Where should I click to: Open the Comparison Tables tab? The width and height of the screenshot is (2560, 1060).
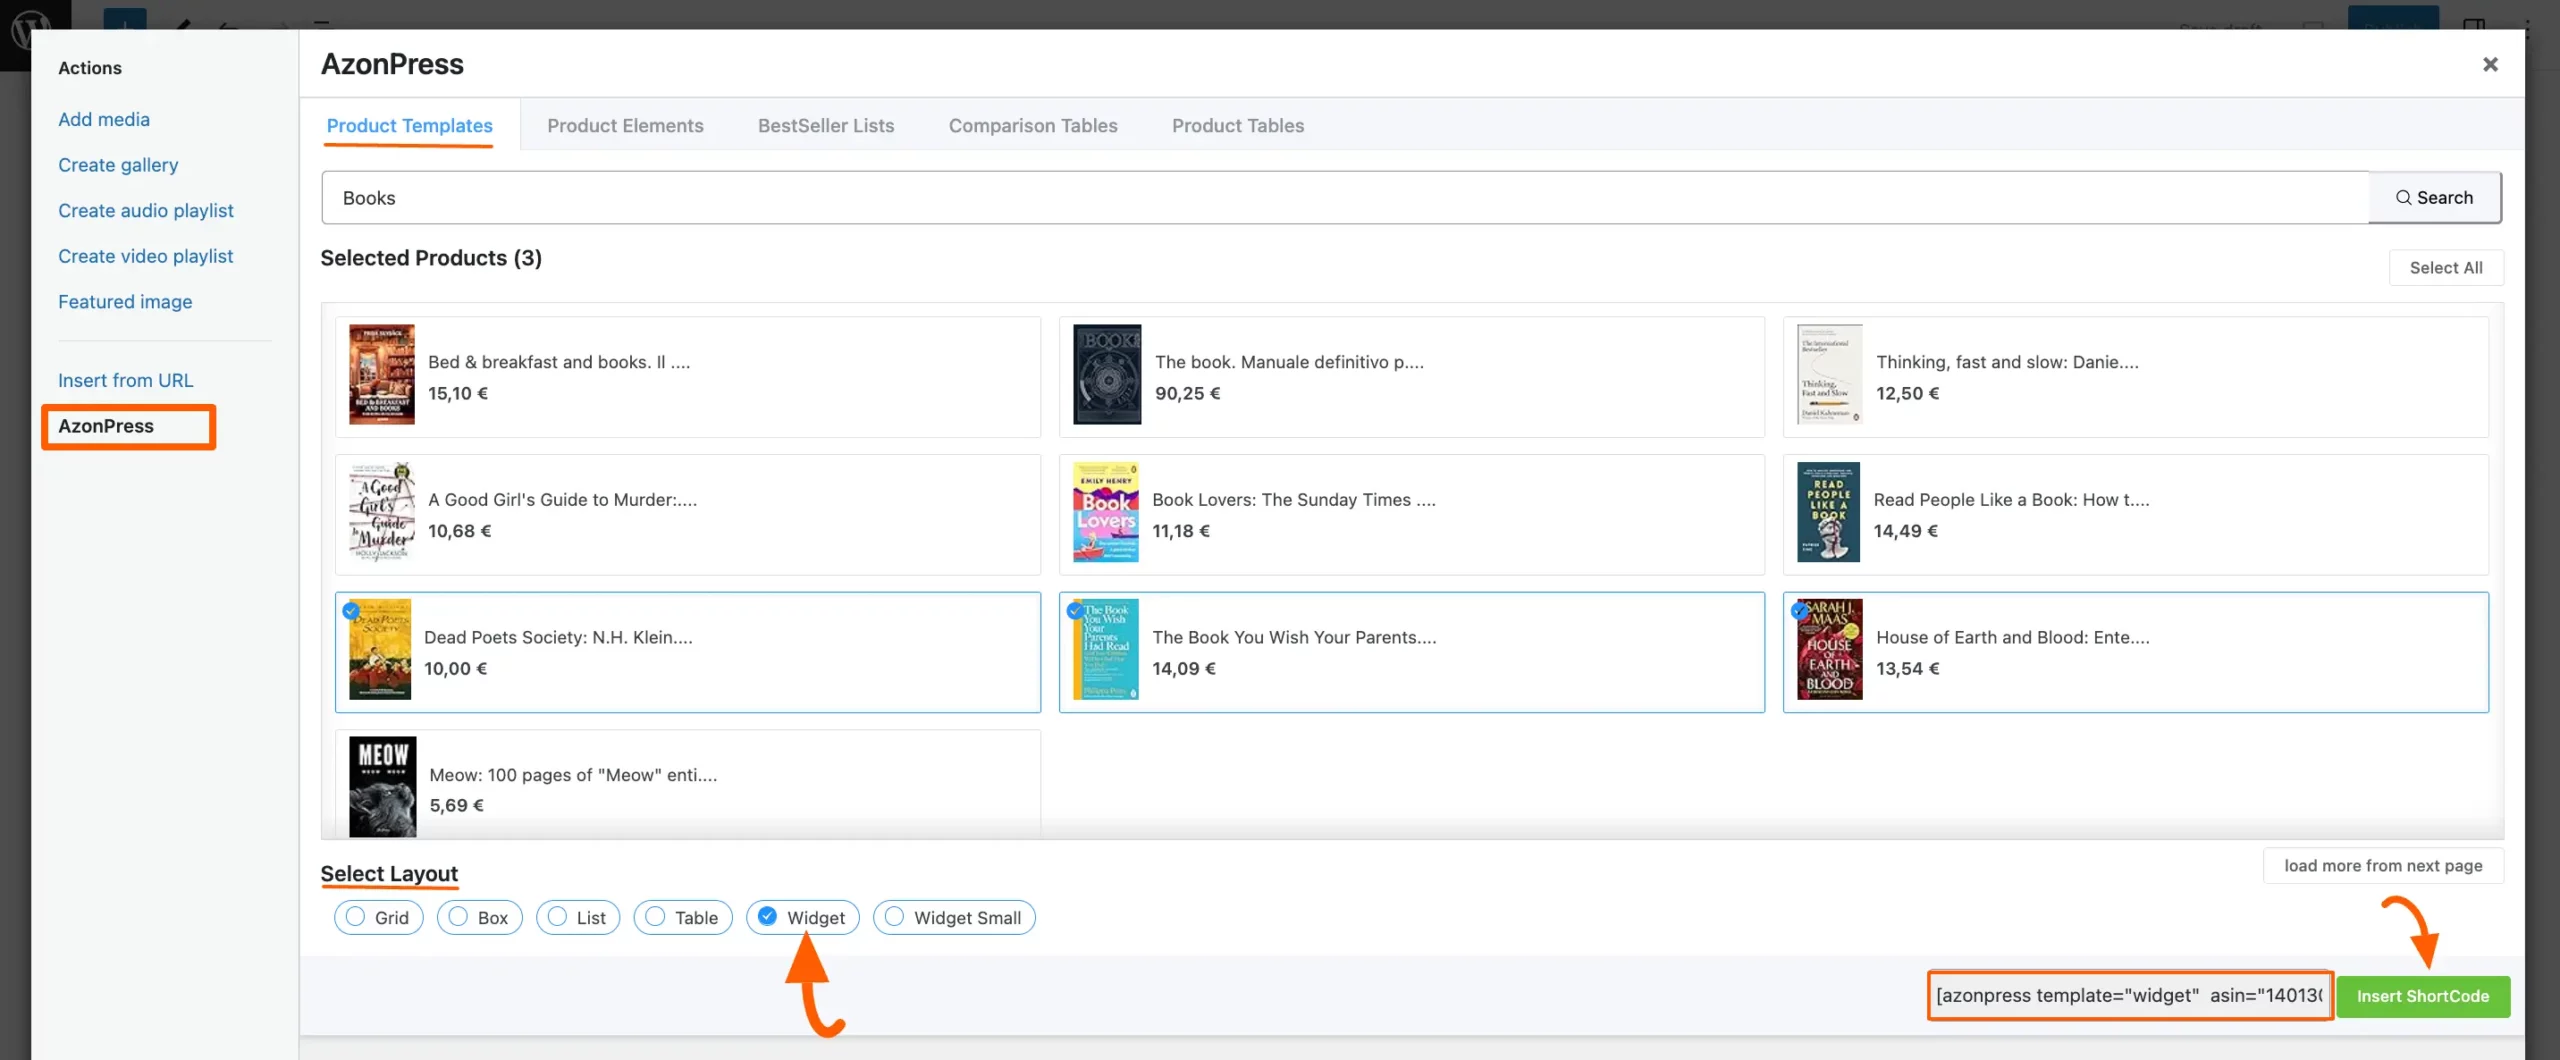click(x=1032, y=125)
